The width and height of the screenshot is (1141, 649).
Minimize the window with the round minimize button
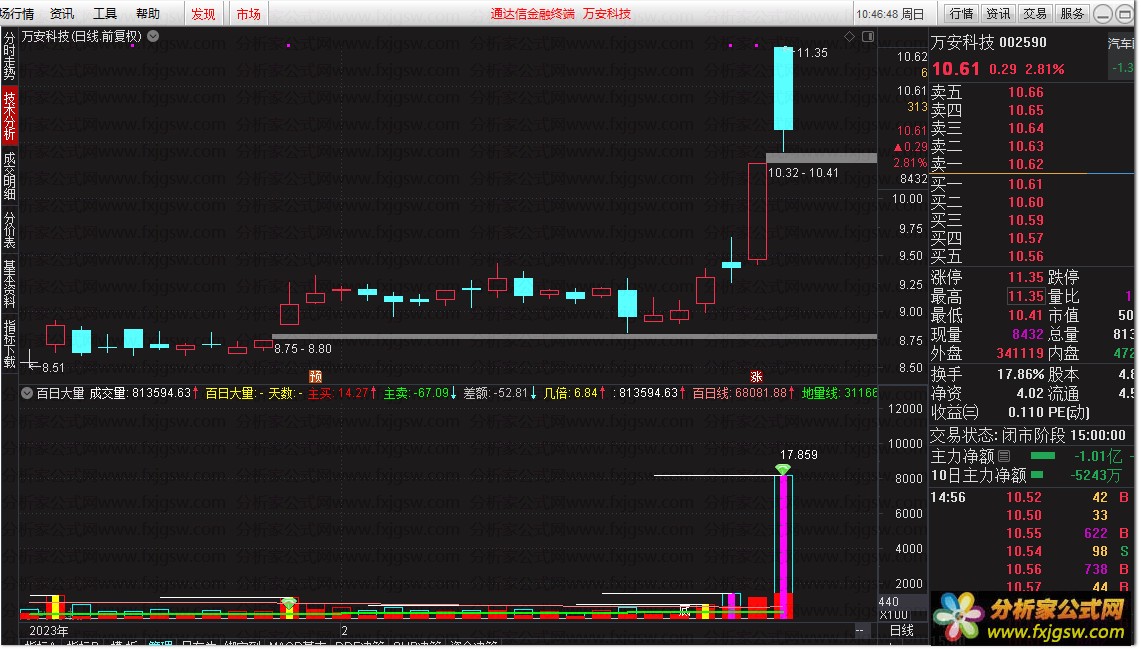1103,14
